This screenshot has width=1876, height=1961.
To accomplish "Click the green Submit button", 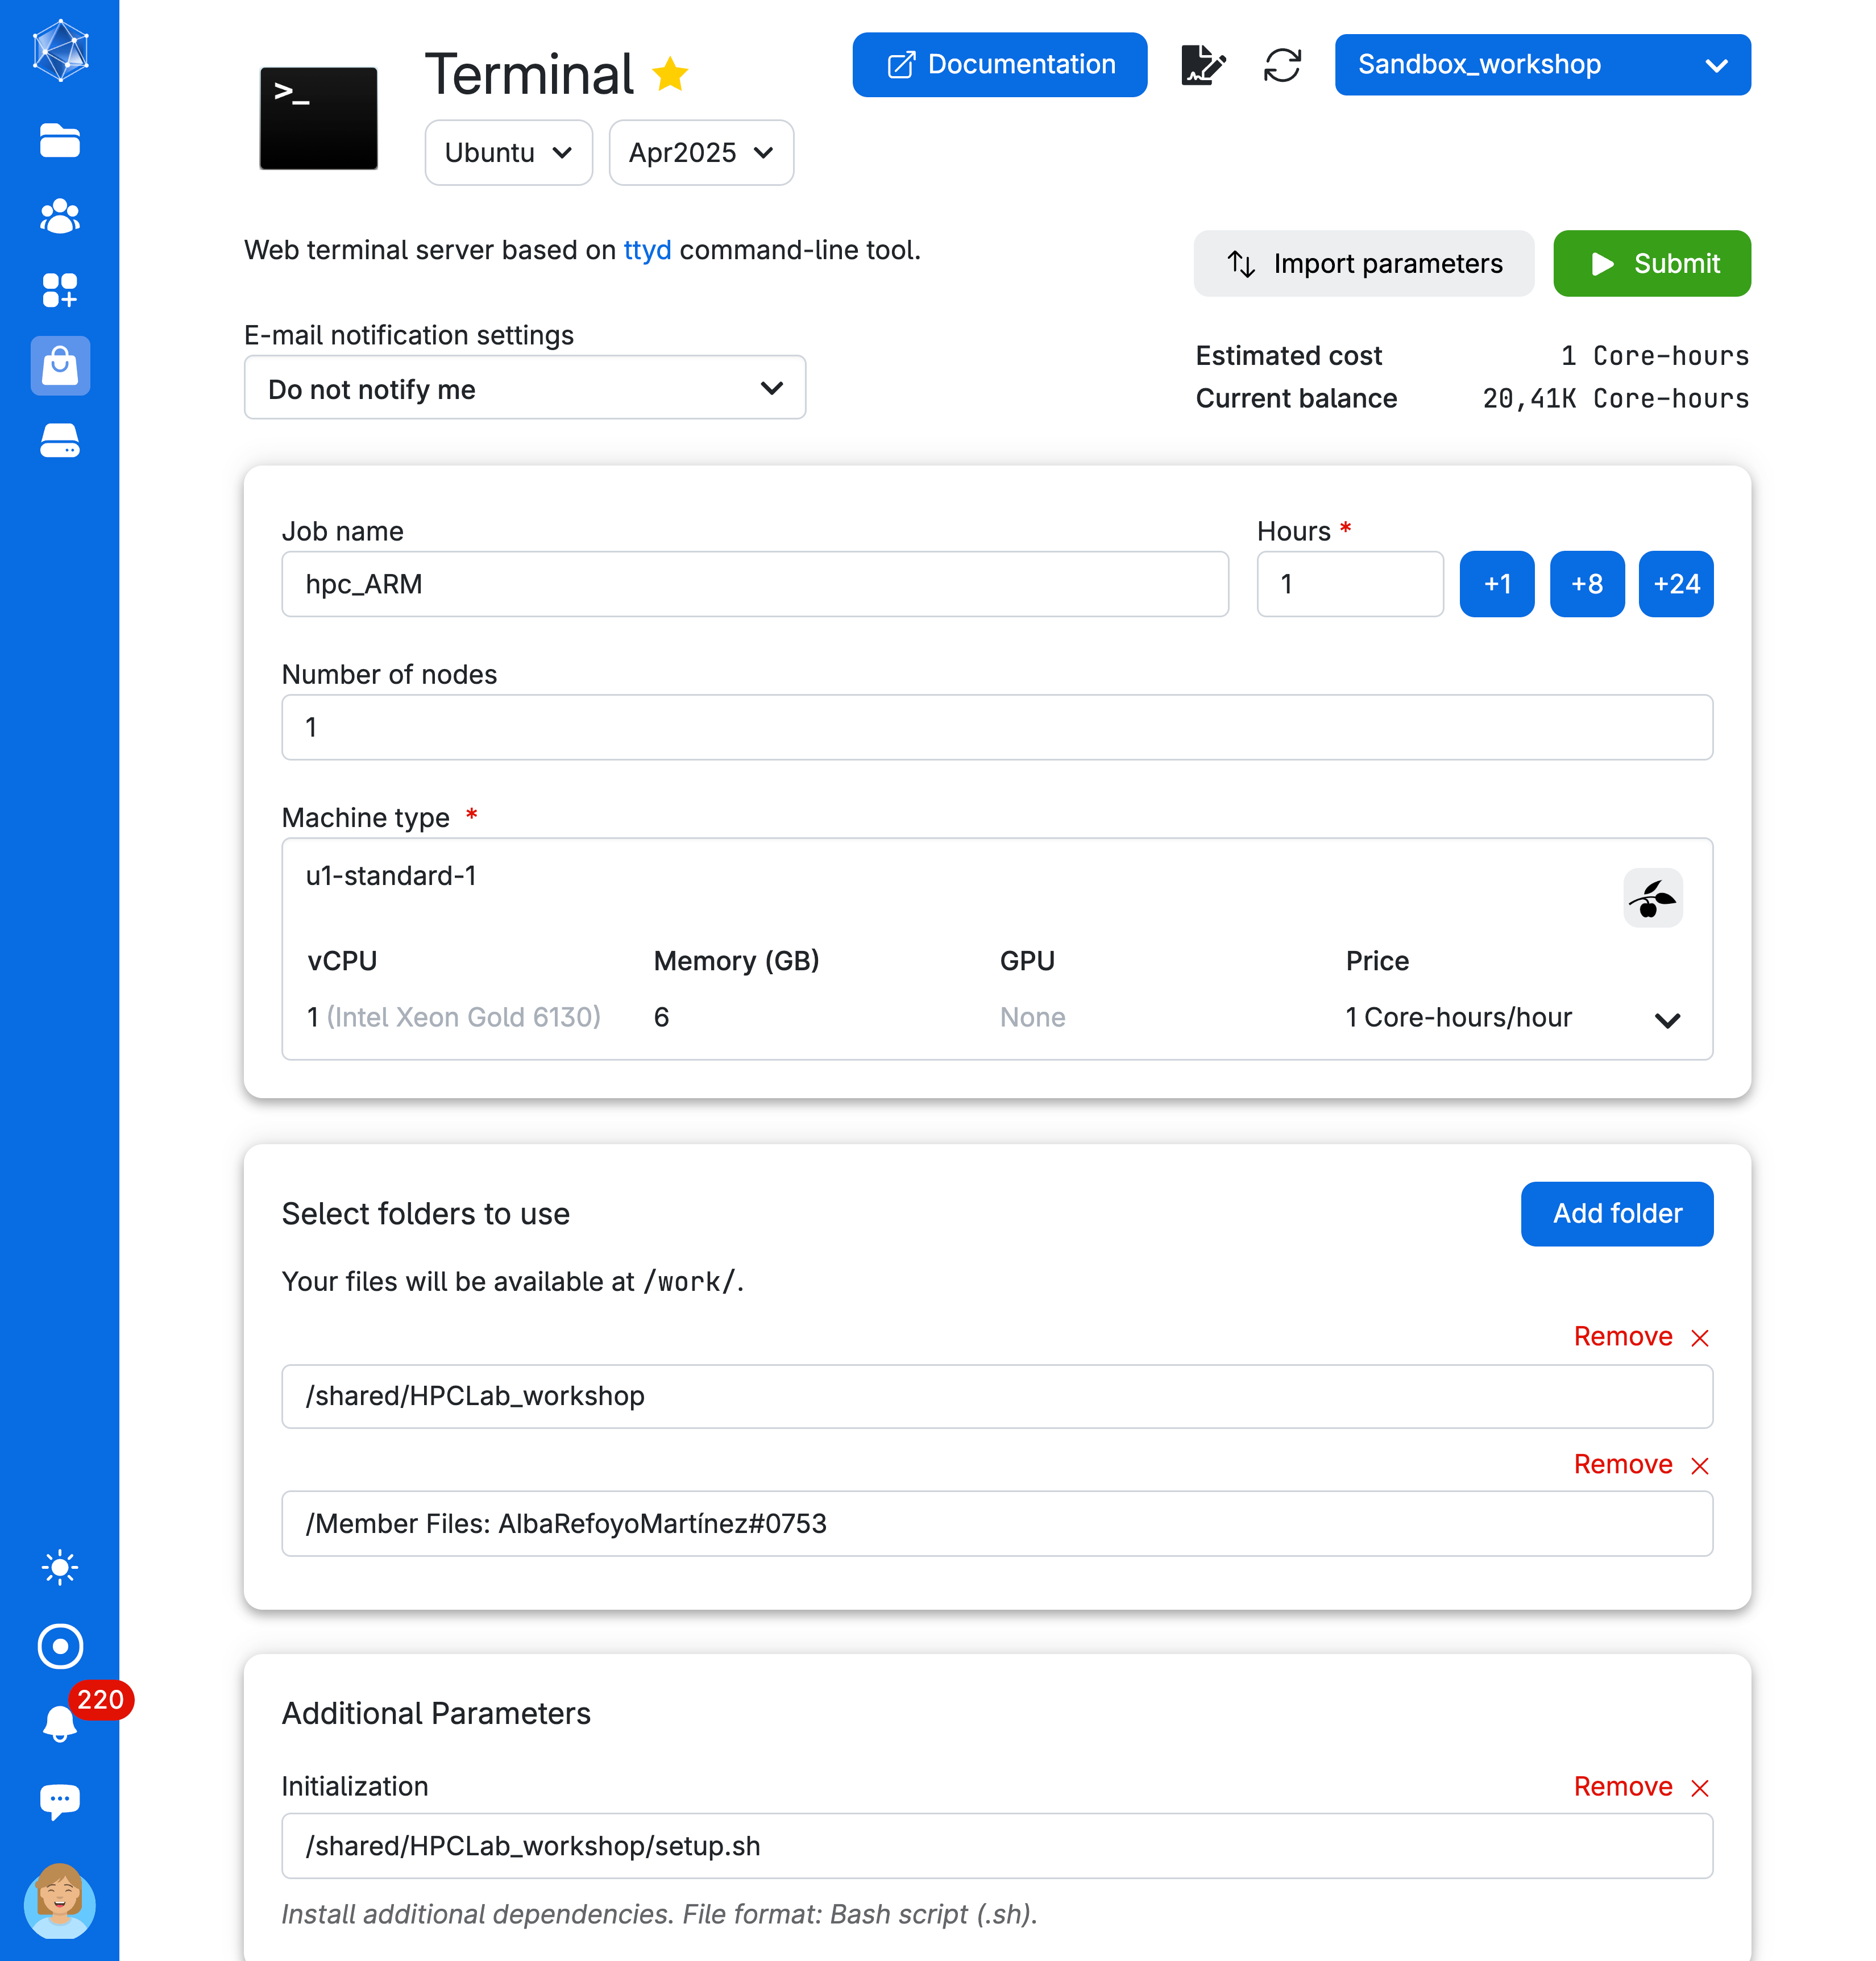I will pyautogui.click(x=1651, y=264).
